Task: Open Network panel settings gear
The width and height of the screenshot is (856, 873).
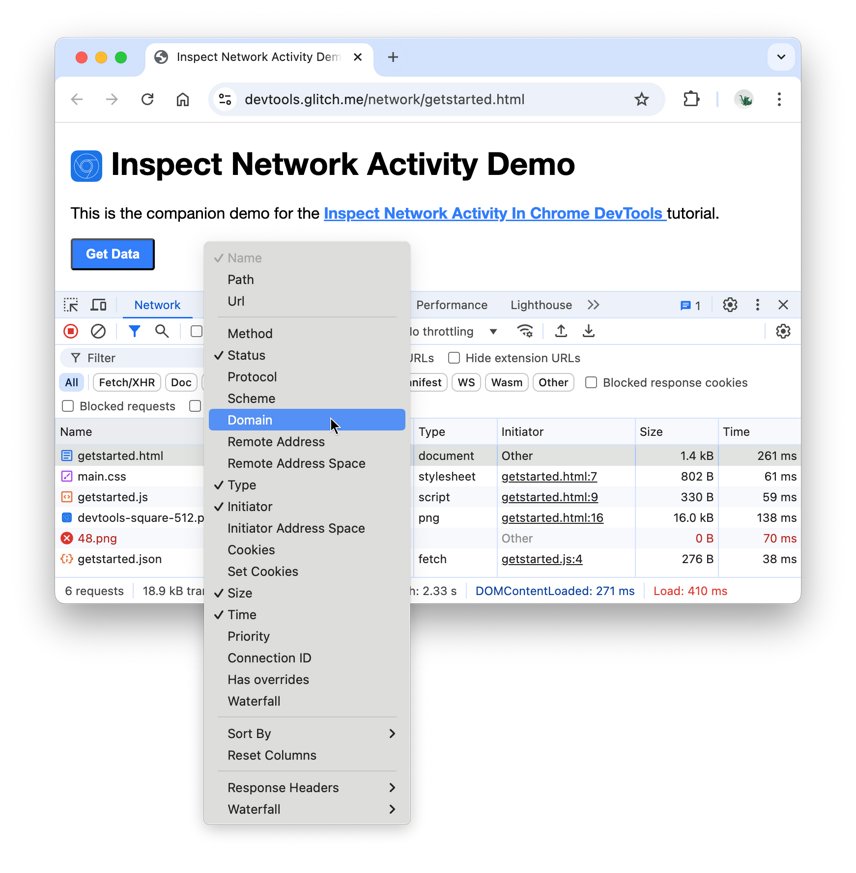Action: pyautogui.click(x=783, y=331)
